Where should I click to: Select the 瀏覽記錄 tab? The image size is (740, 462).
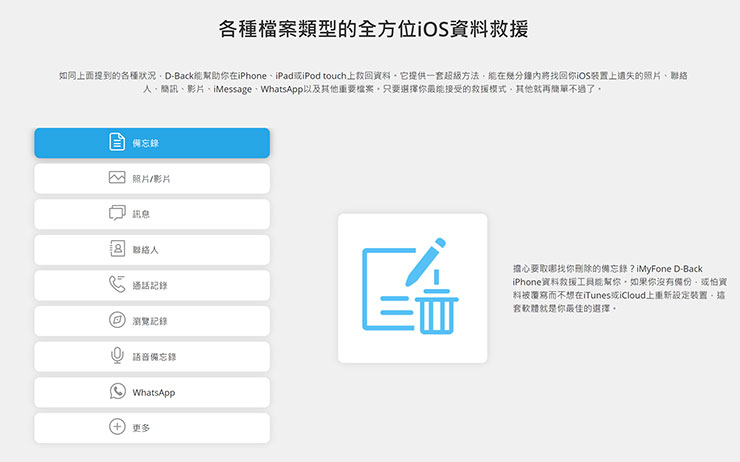point(150,321)
